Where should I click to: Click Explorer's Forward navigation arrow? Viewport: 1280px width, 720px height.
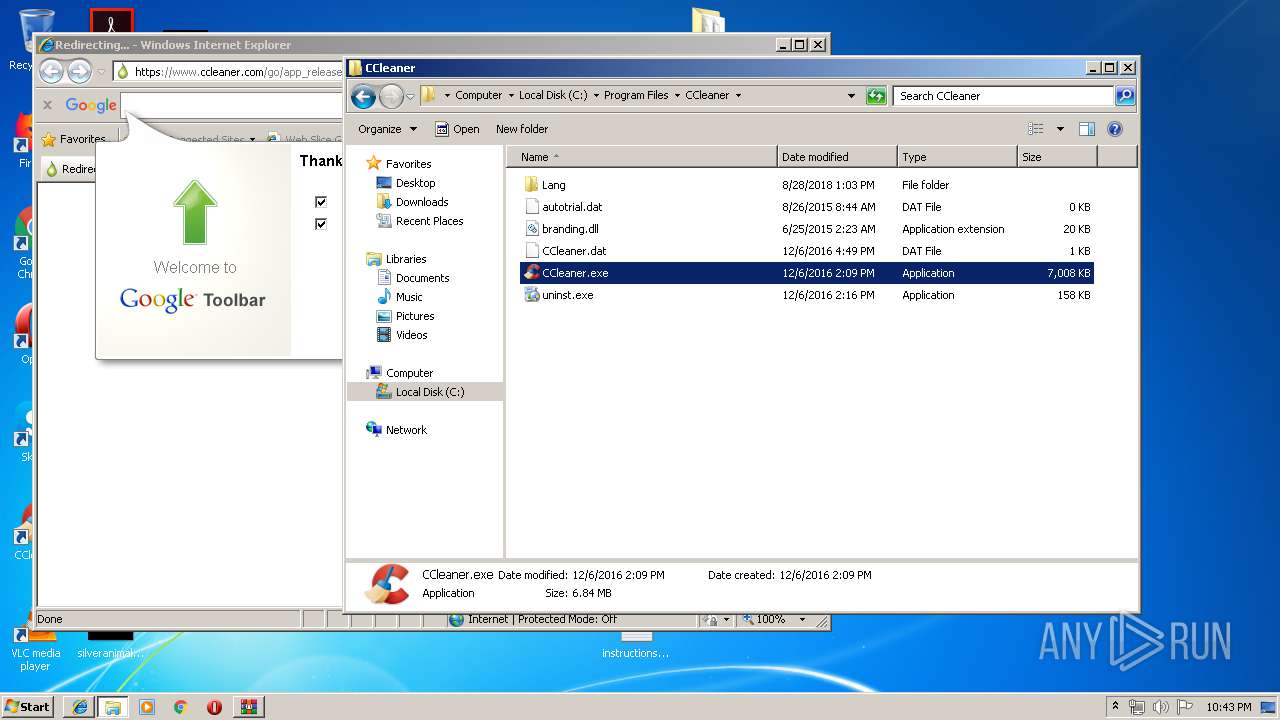391,96
